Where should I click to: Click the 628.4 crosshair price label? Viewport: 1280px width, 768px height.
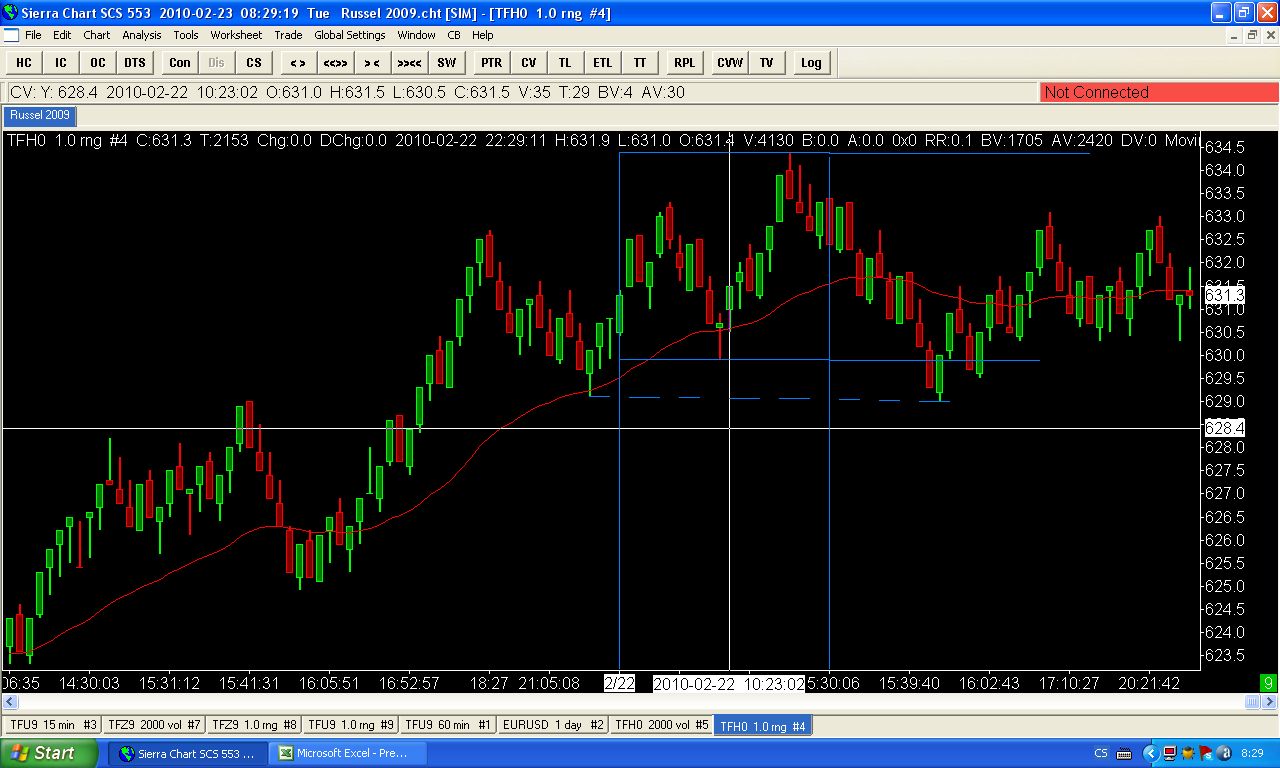click(1224, 428)
